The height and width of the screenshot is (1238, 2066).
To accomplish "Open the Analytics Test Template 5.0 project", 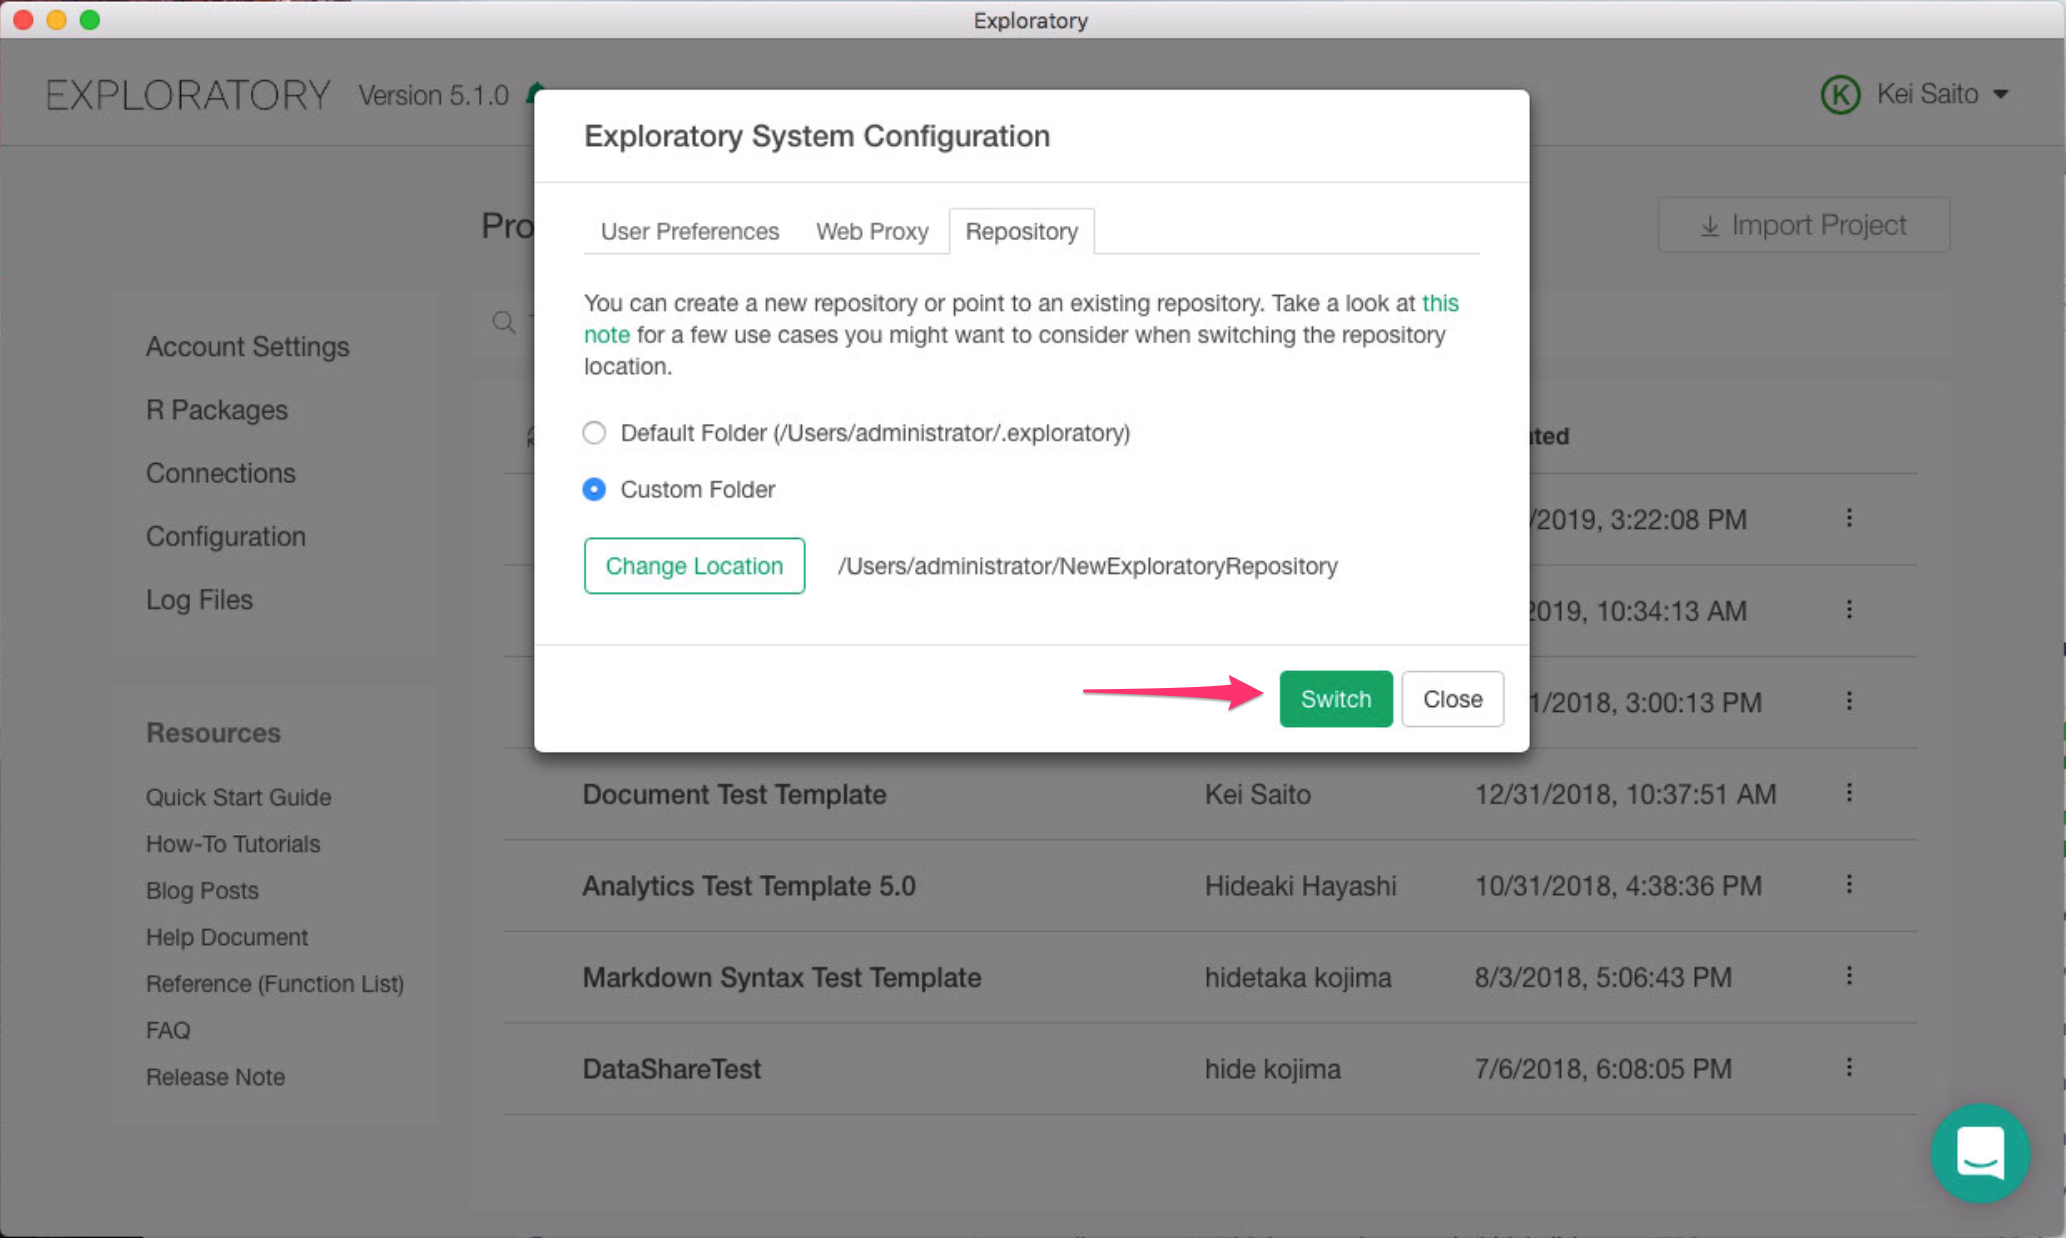I will pyautogui.click(x=749, y=886).
